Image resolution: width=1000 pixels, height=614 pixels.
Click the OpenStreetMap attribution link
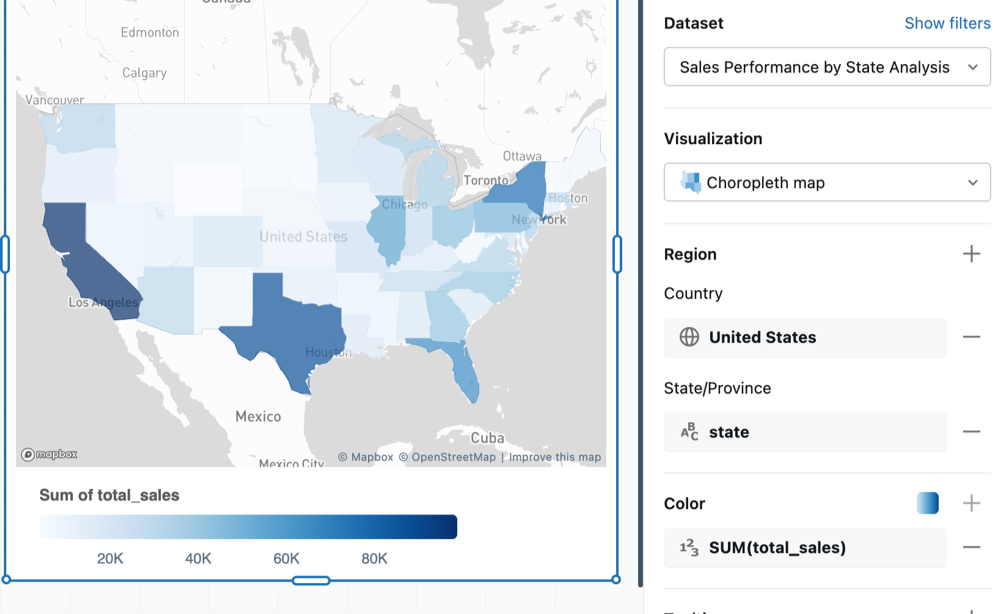(449, 456)
